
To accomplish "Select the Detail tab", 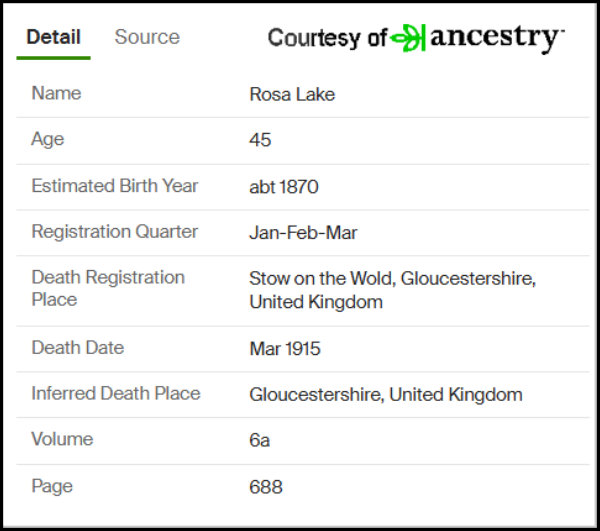I will (x=53, y=37).
